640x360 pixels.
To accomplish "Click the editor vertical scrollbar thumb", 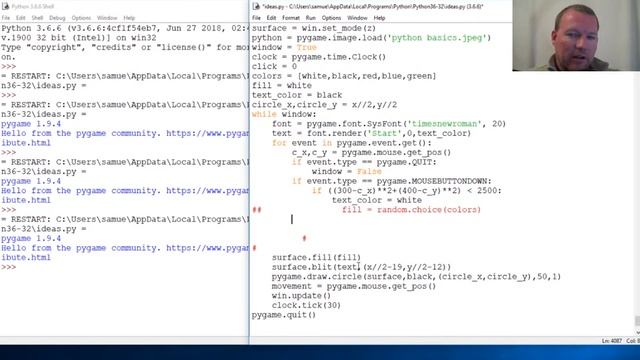I will [x=637, y=321].
